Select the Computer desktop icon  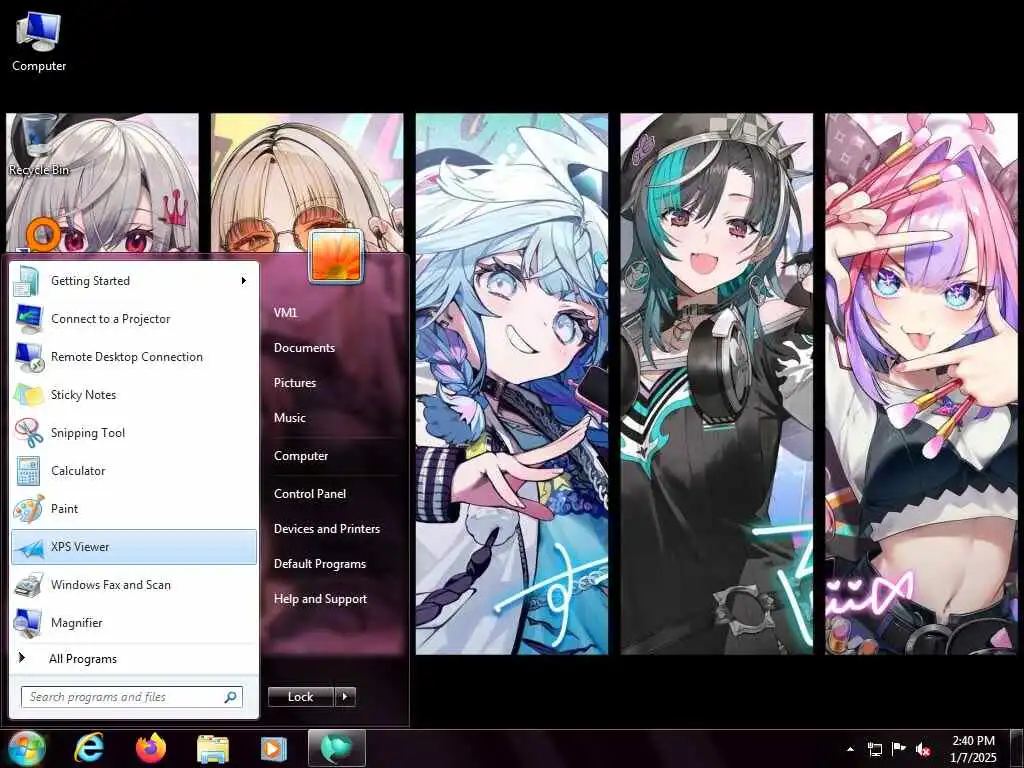click(x=39, y=41)
